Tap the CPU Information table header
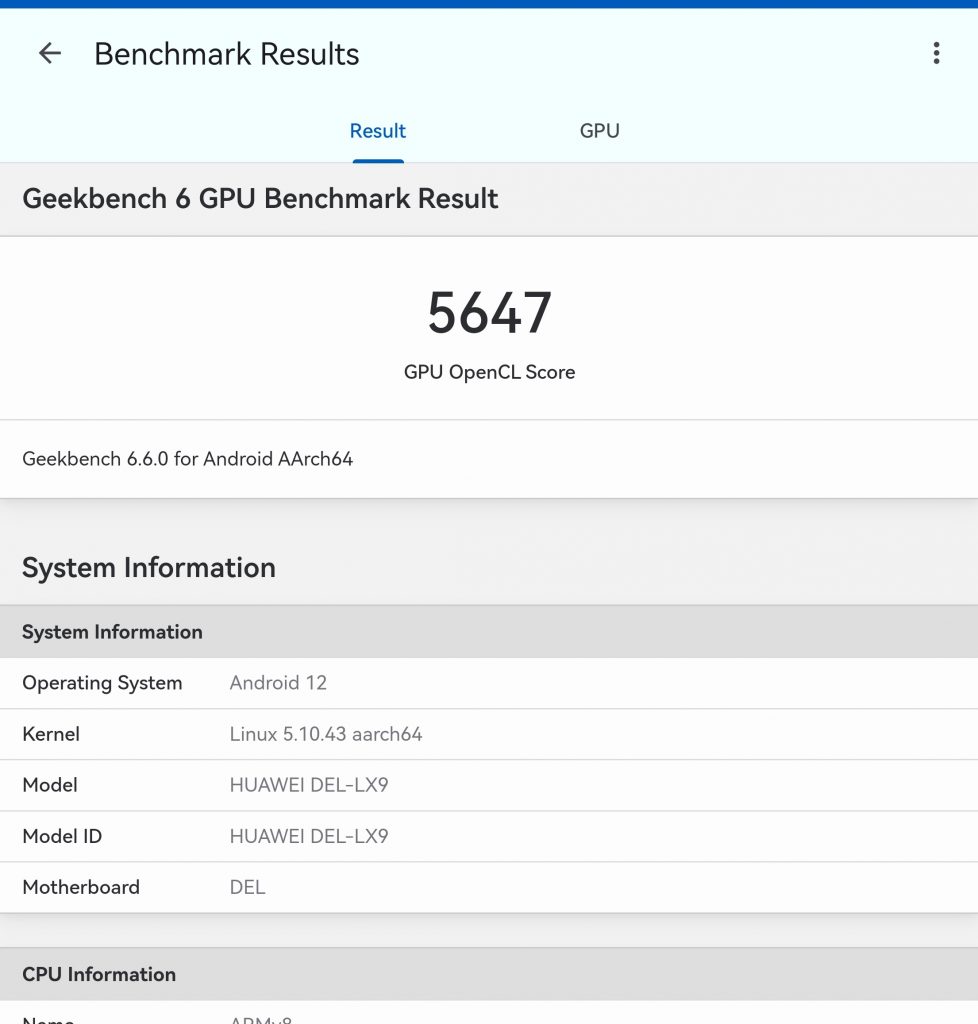978x1024 pixels. click(99, 974)
